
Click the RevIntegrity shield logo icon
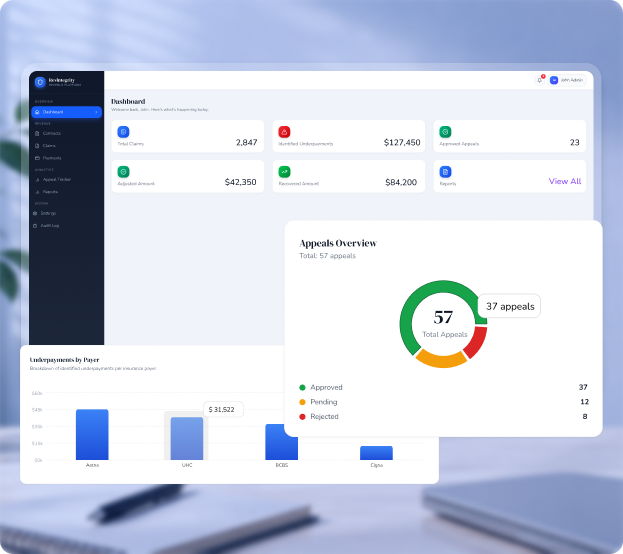tap(40, 82)
